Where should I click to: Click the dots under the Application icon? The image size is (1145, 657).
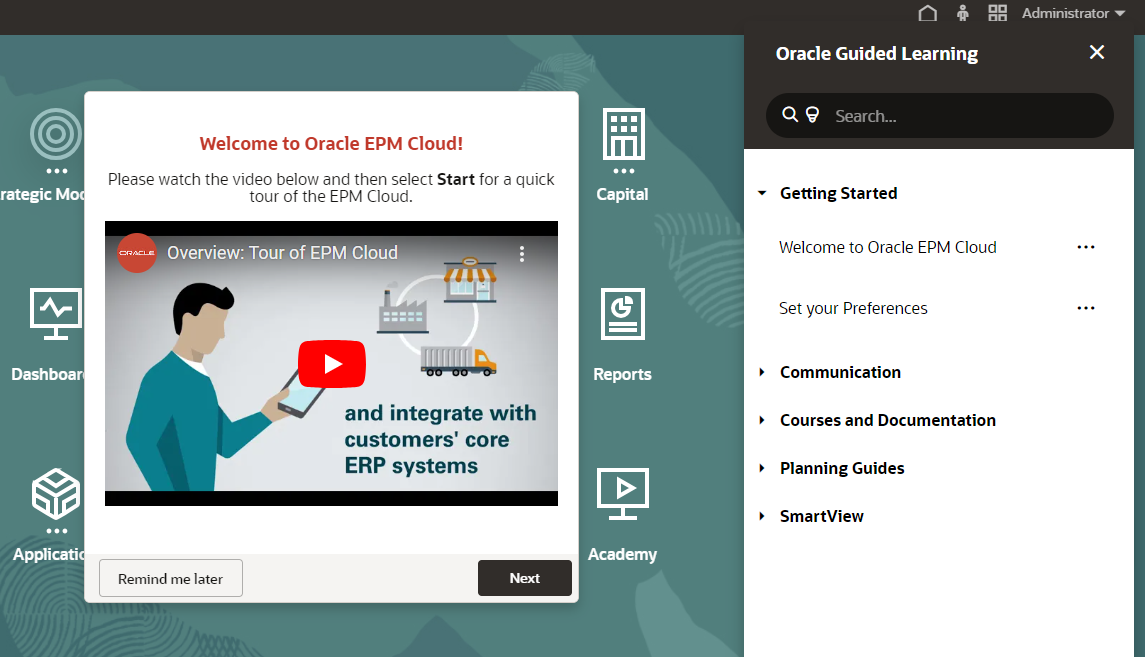click(x=56, y=531)
